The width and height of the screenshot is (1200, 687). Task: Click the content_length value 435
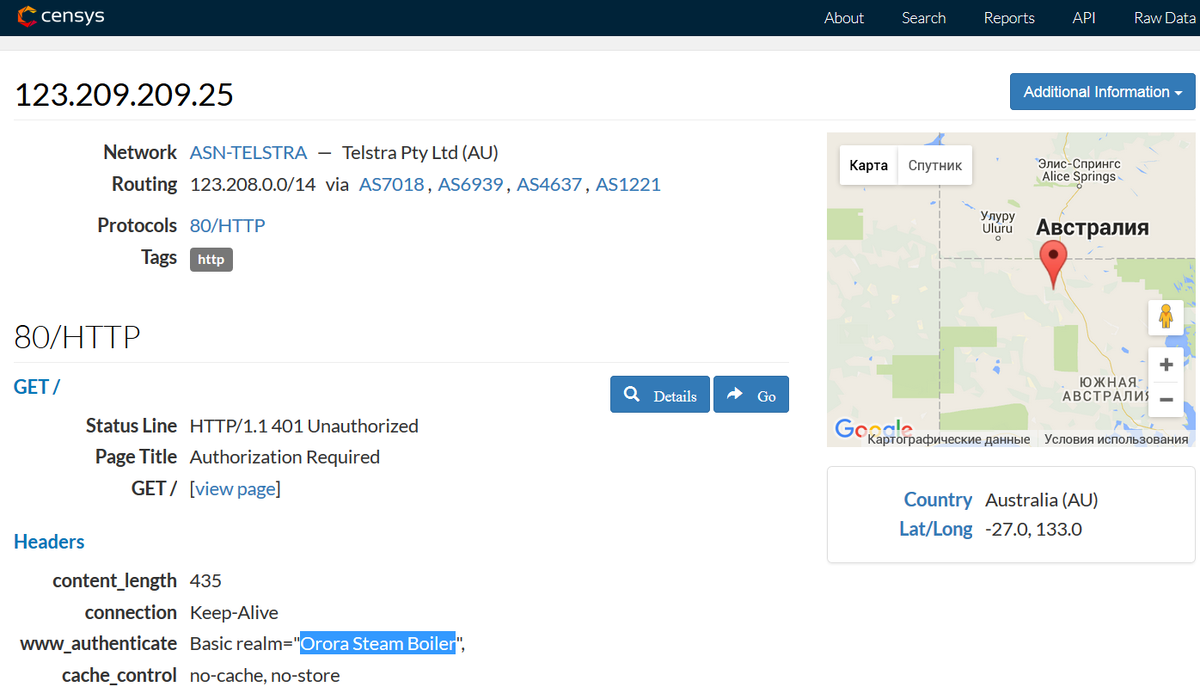click(x=206, y=581)
